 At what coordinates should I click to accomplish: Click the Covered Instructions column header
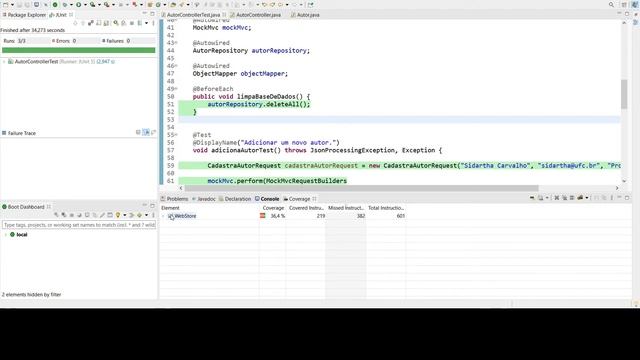coord(306,208)
